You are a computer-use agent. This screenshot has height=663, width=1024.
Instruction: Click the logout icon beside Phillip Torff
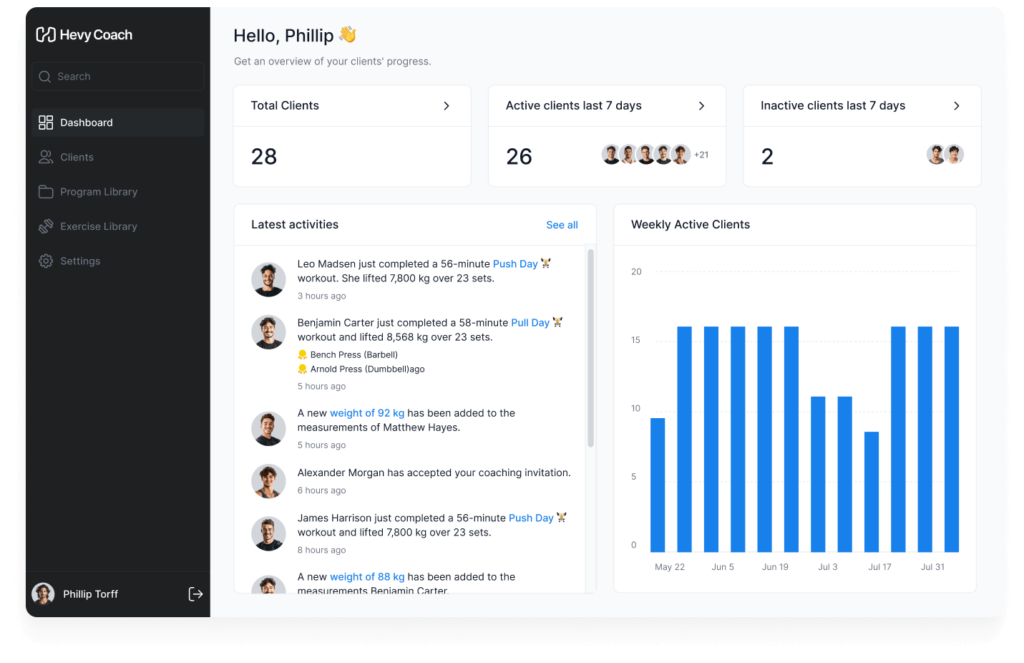195,594
